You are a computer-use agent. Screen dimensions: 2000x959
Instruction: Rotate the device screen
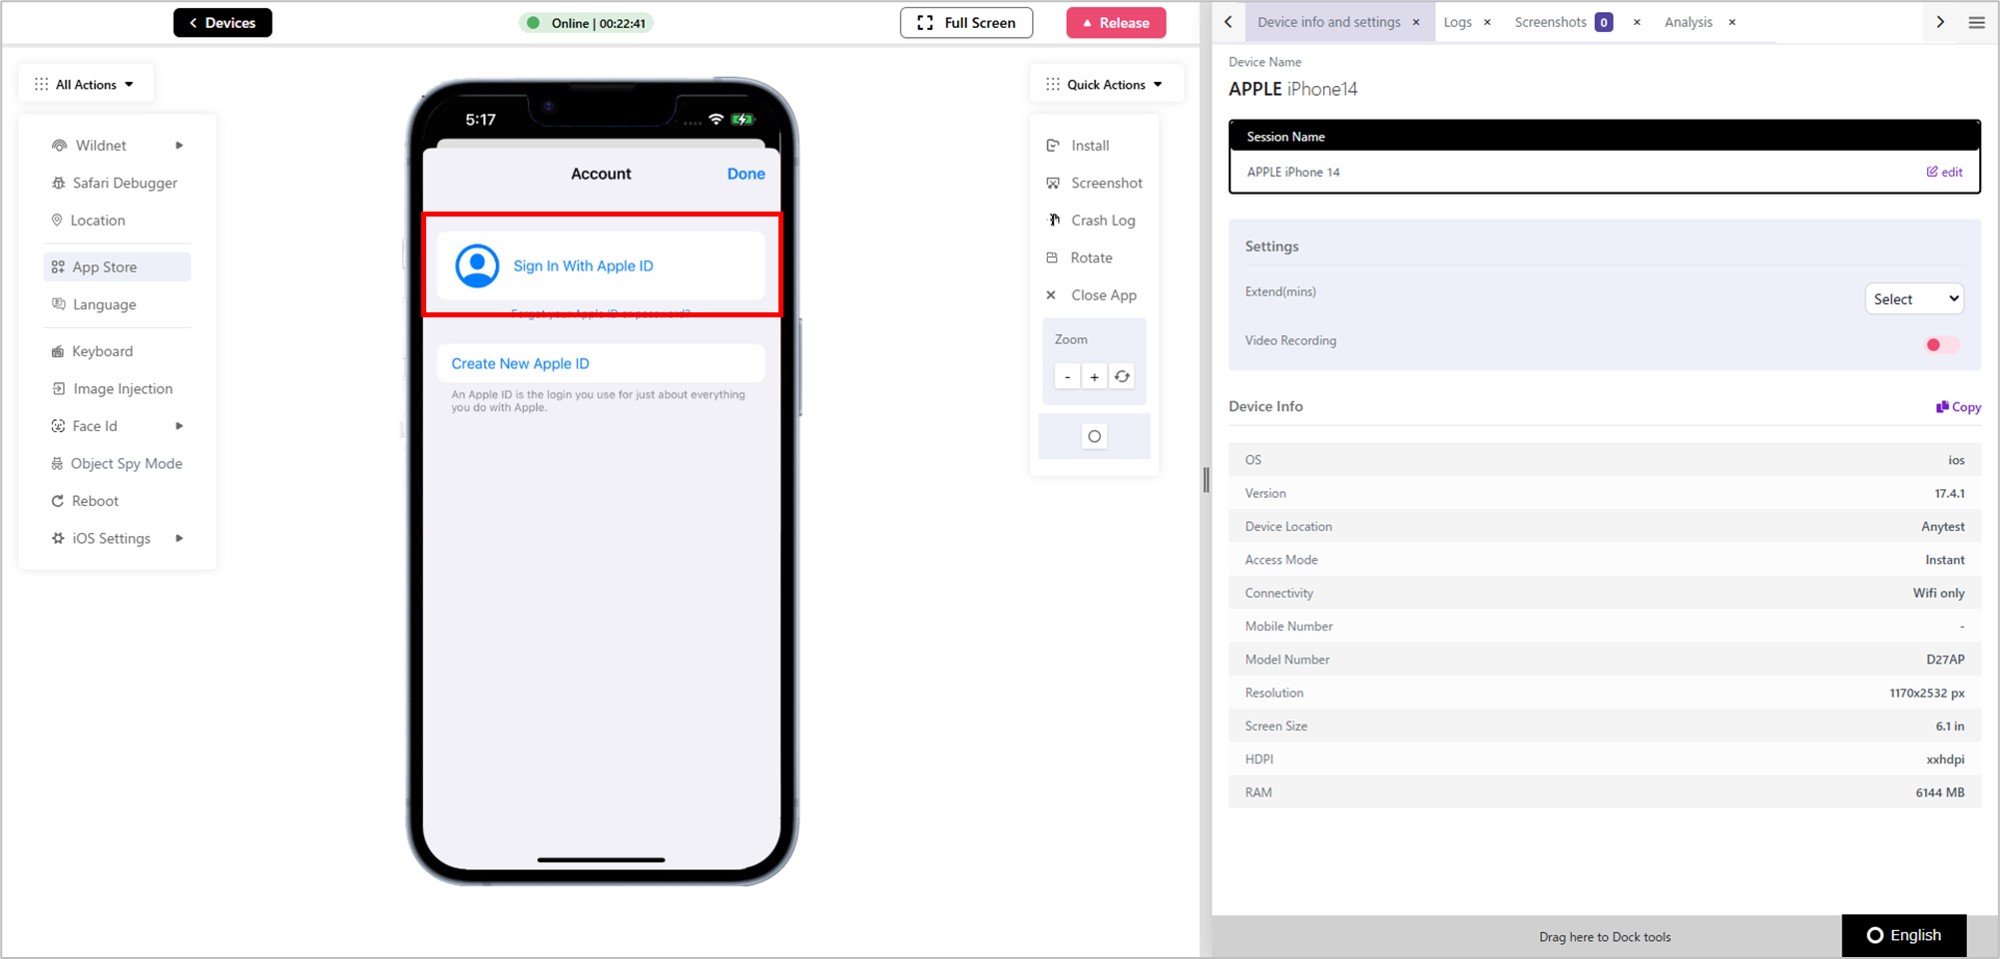coord(1079,258)
